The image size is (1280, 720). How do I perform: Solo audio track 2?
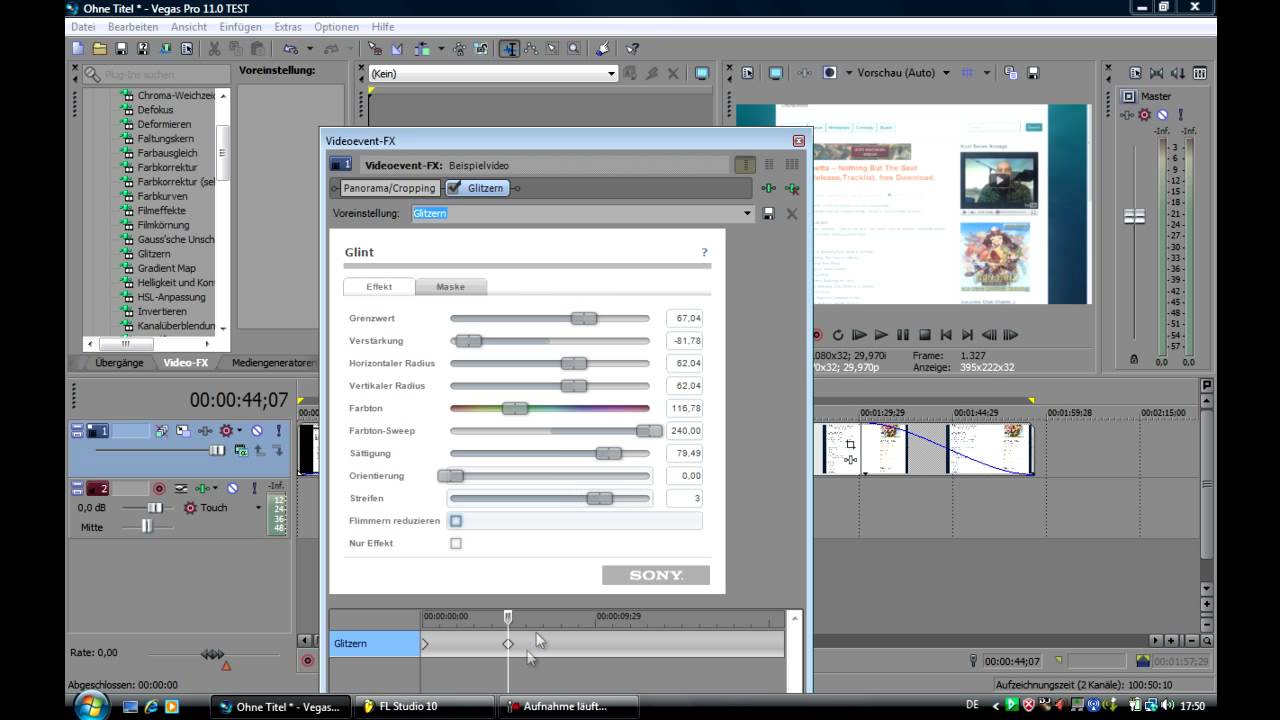pos(254,488)
